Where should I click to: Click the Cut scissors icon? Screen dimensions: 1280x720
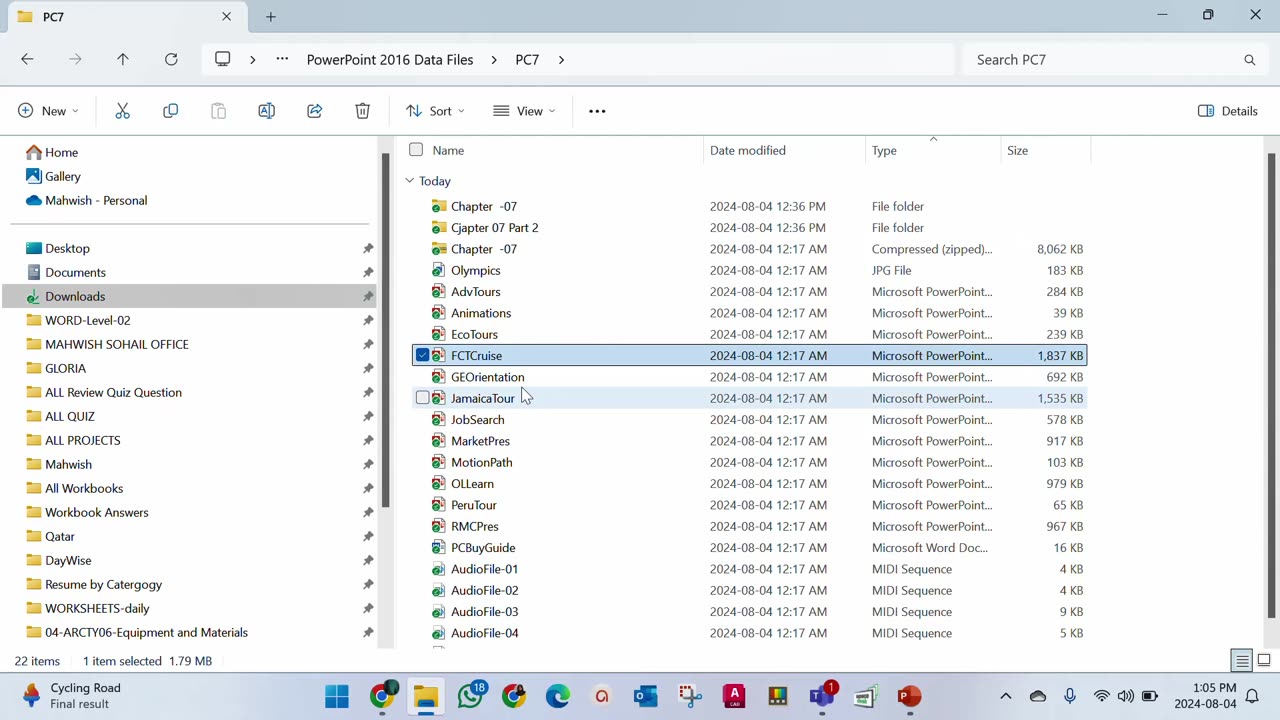(122, 111)
